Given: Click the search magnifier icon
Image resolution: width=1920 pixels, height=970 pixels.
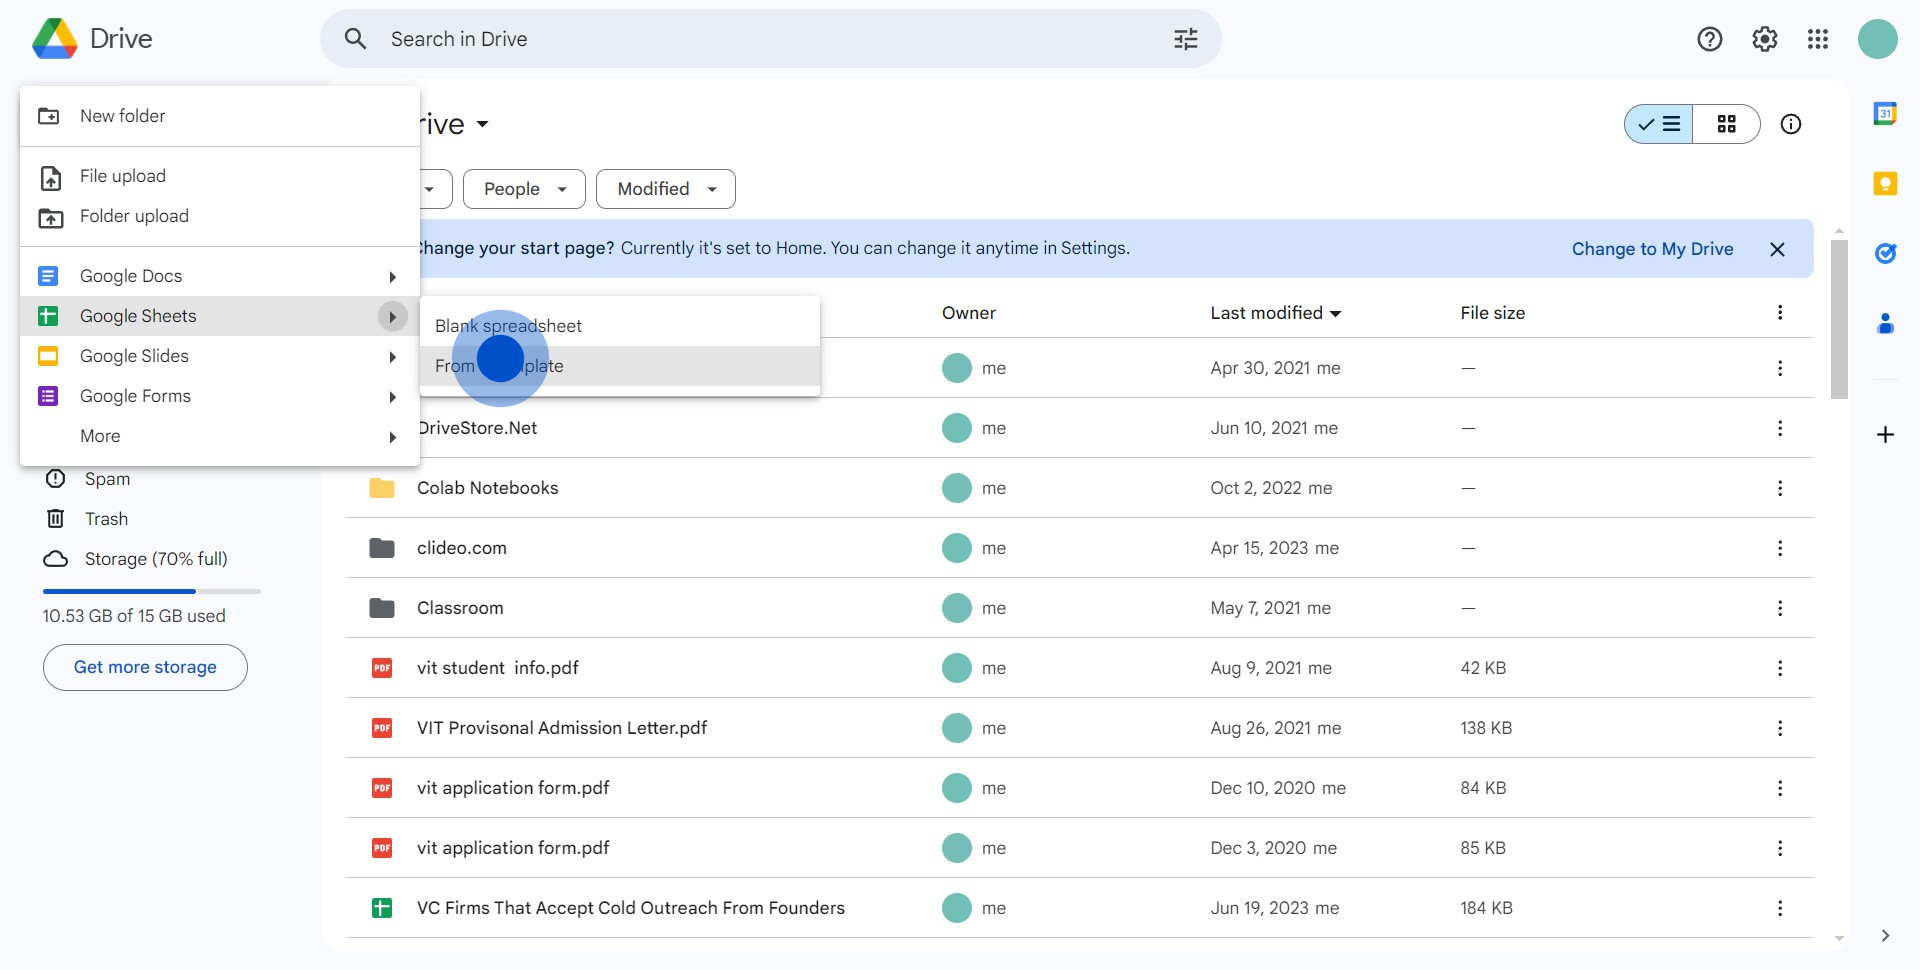Looking at the screenshot, I should pyautogui.click(x=356, y=39).
